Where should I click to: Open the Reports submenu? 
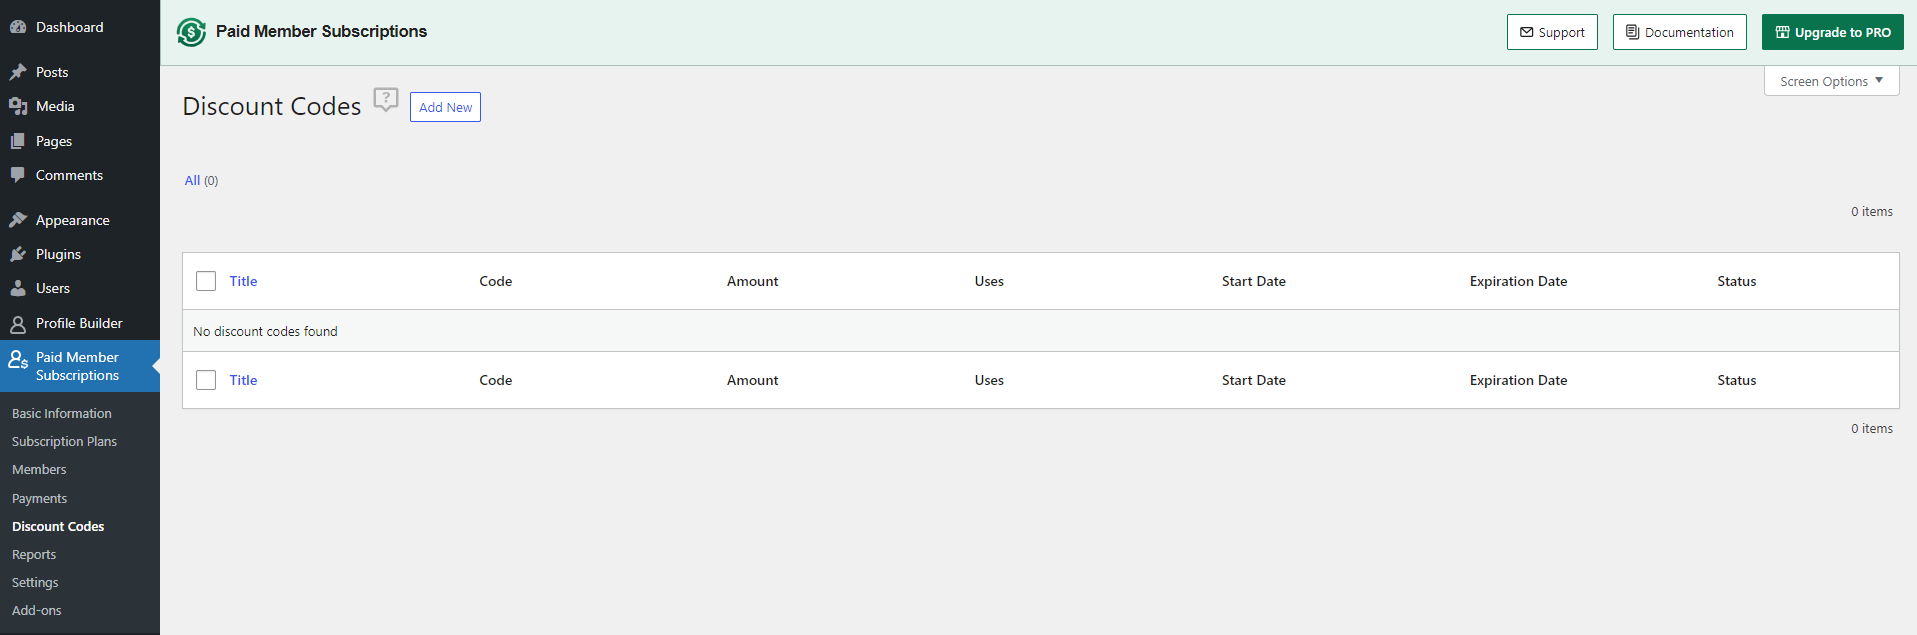34,554
